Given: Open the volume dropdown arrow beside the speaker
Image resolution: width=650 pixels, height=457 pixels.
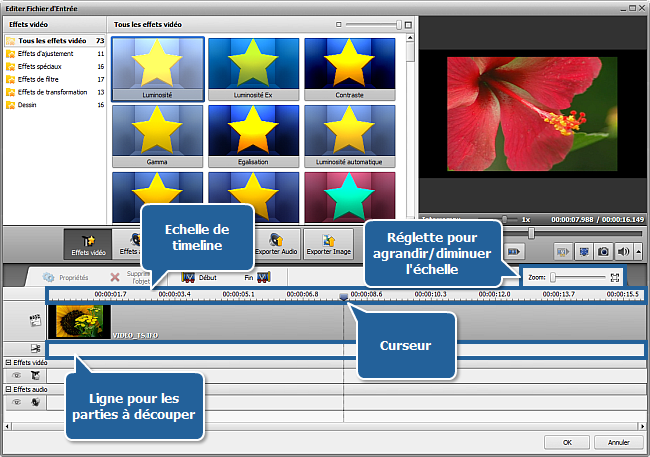Looking at the screenshot, I should pyautogui.click(x=637, y=253).
